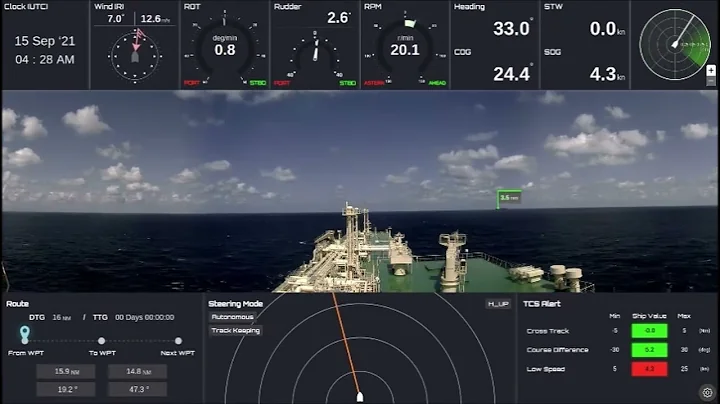
Task: Open the settings gear icon
Action: [708, 393]
